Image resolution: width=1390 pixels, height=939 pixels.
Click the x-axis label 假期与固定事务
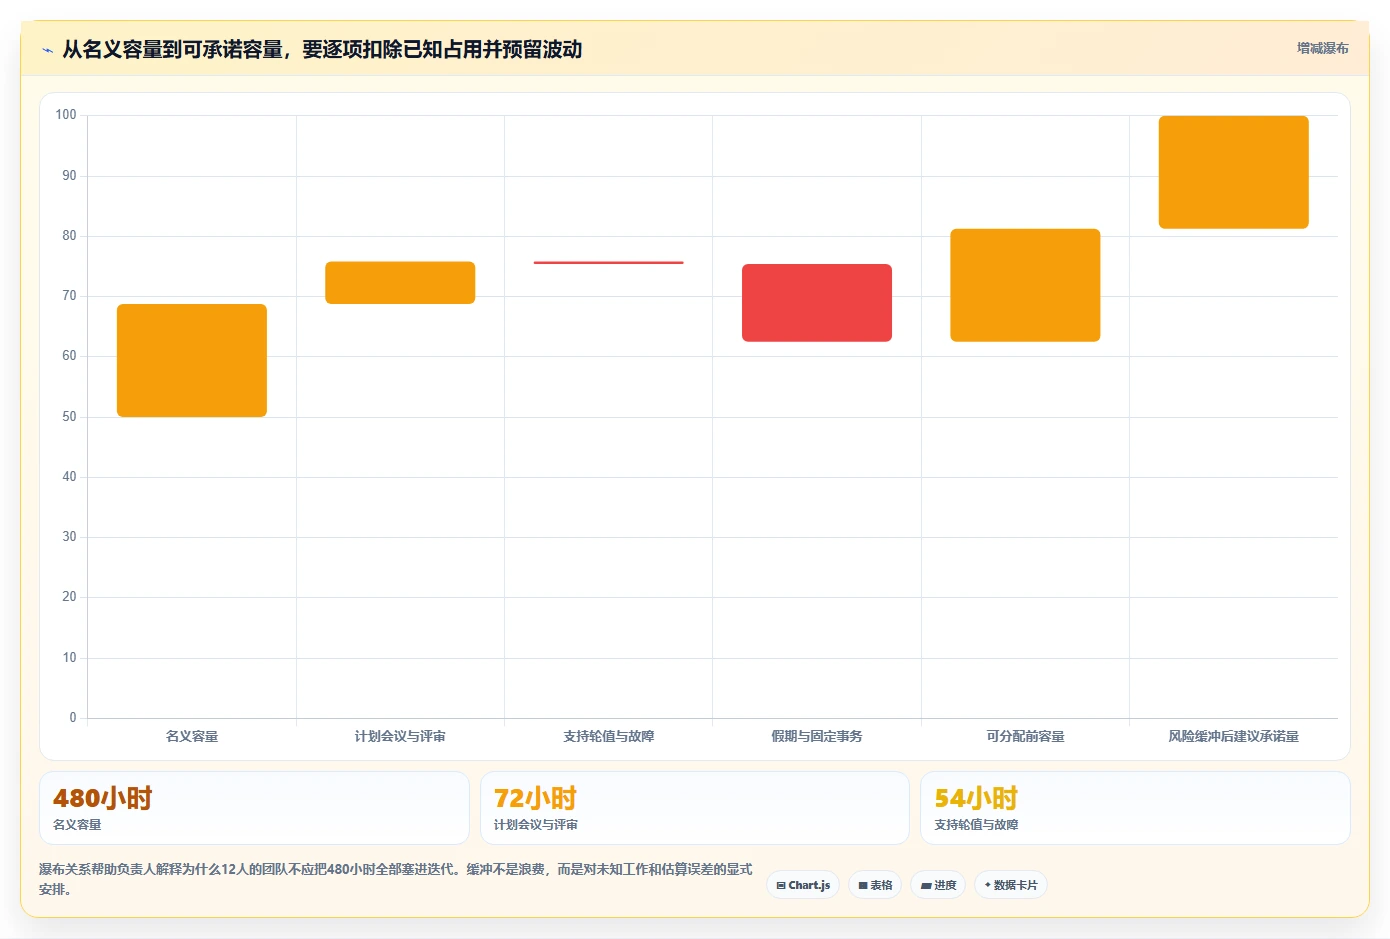tap(817, 736)
